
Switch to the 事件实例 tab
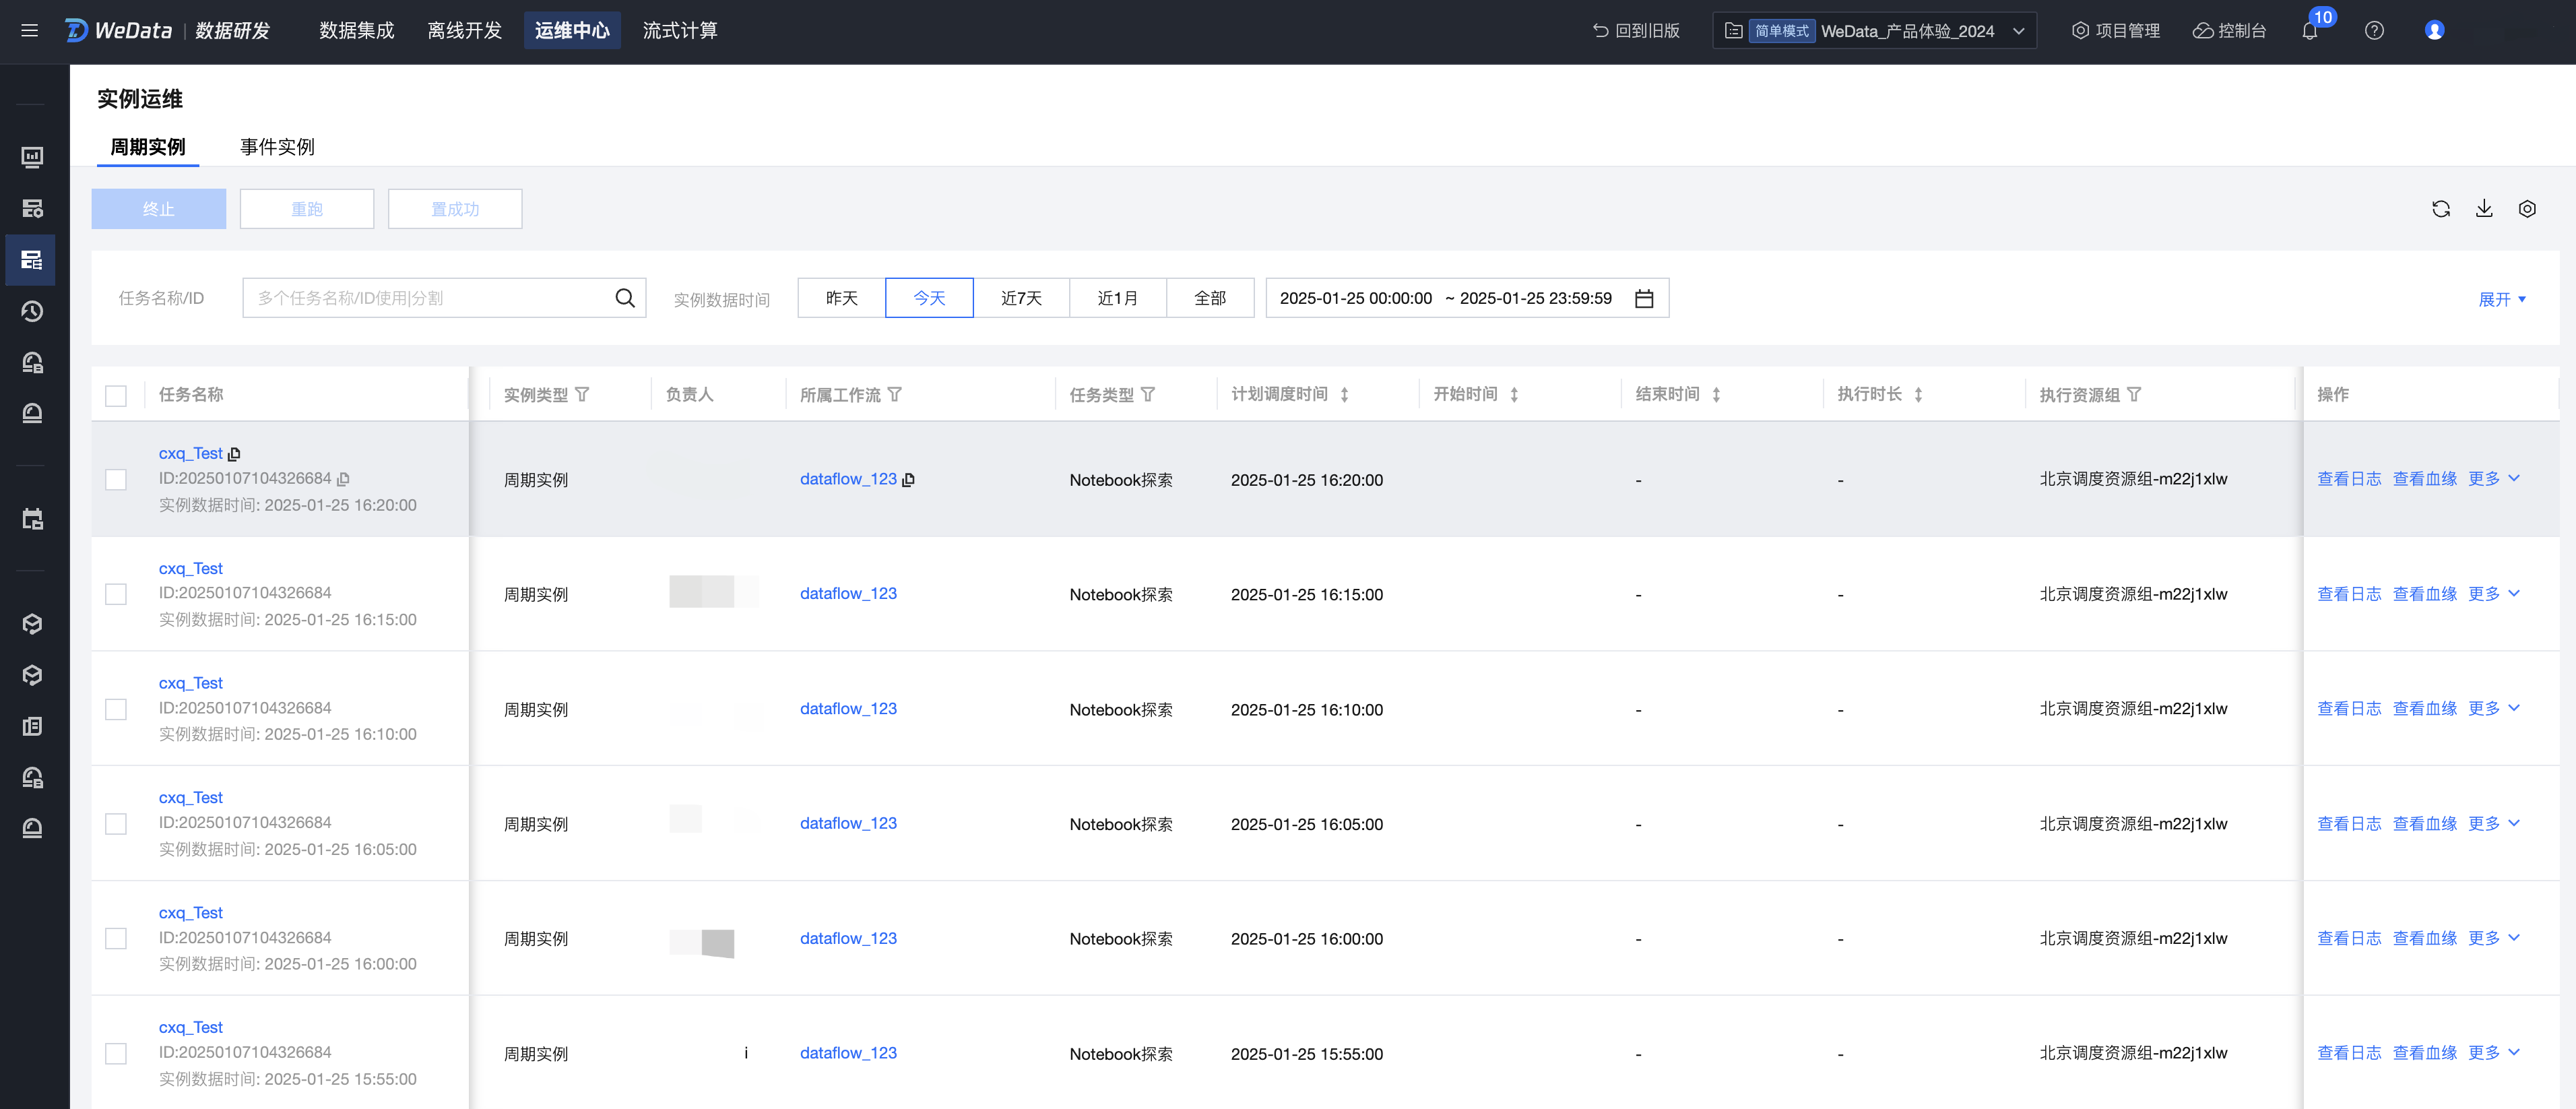point(277,147)
